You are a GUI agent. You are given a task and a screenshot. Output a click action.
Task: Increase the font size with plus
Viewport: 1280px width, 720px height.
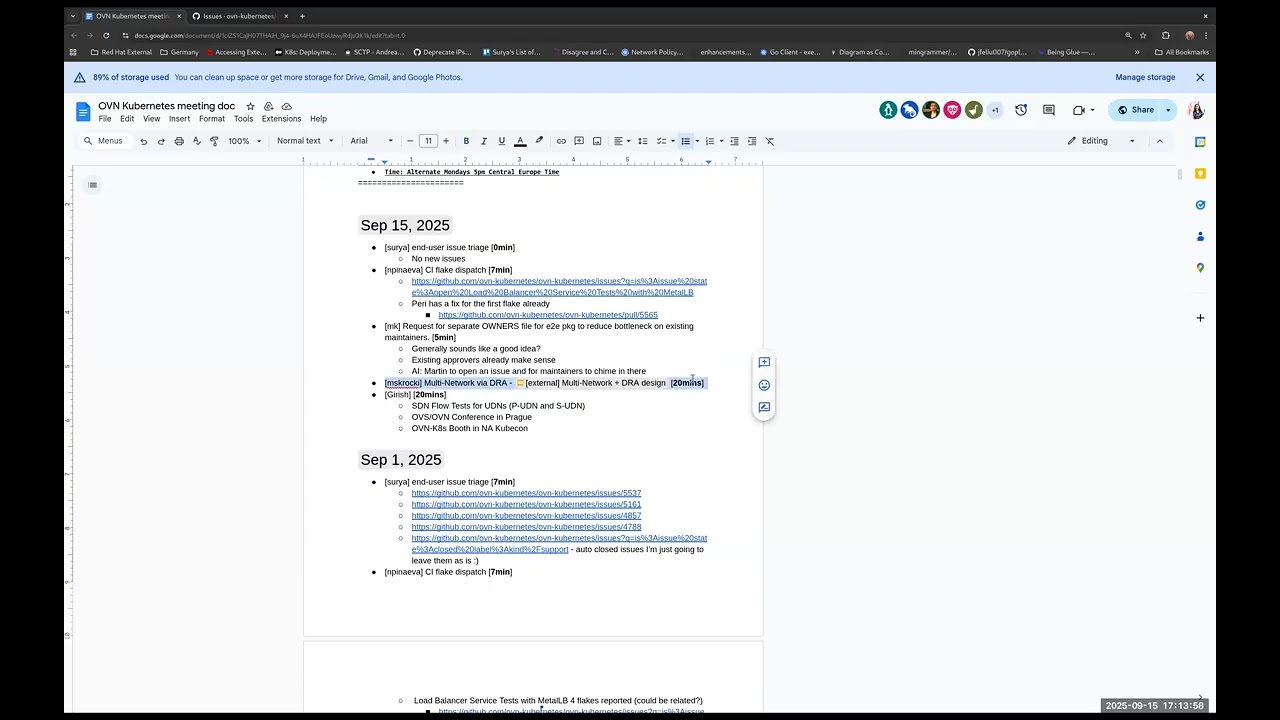click(x=446, y=141)
